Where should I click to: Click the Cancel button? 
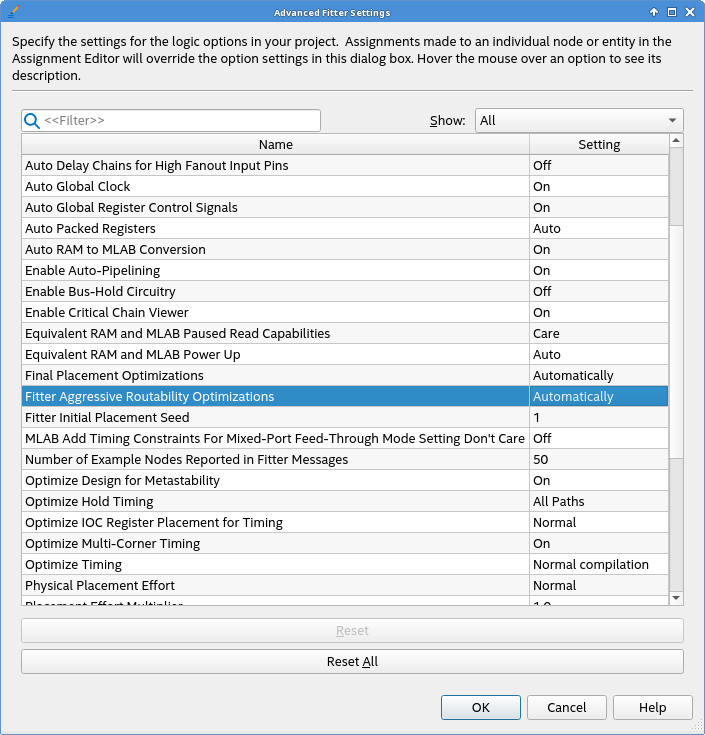pos(567,708)
